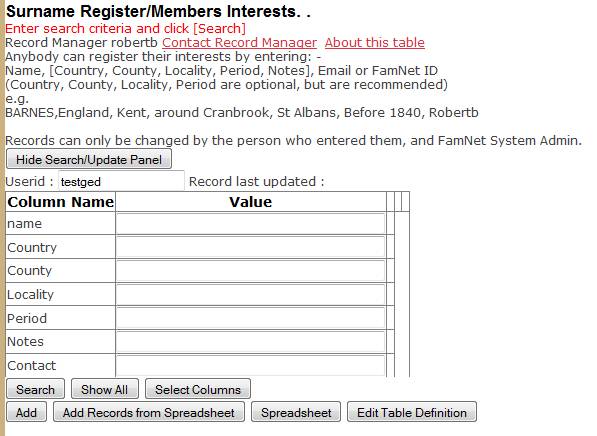This screenshot has height=436, width=597.
Task: Select the Country value field
Action: point(251,247)
